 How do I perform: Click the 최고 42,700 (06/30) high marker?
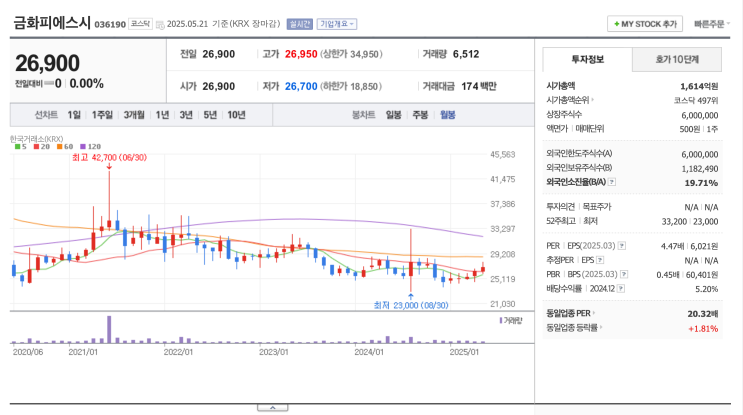pyautogui.click(x=109, y=157)
